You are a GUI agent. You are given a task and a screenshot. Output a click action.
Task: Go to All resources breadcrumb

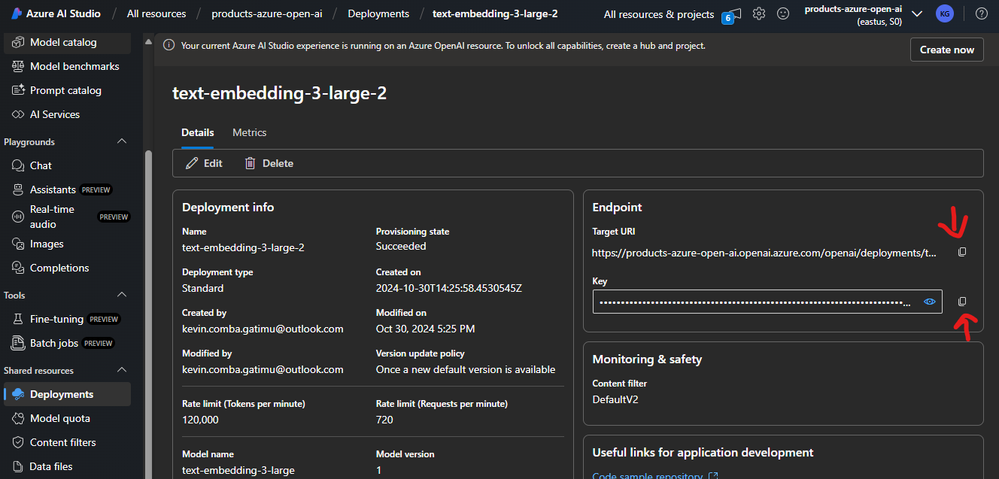[156, 13]
